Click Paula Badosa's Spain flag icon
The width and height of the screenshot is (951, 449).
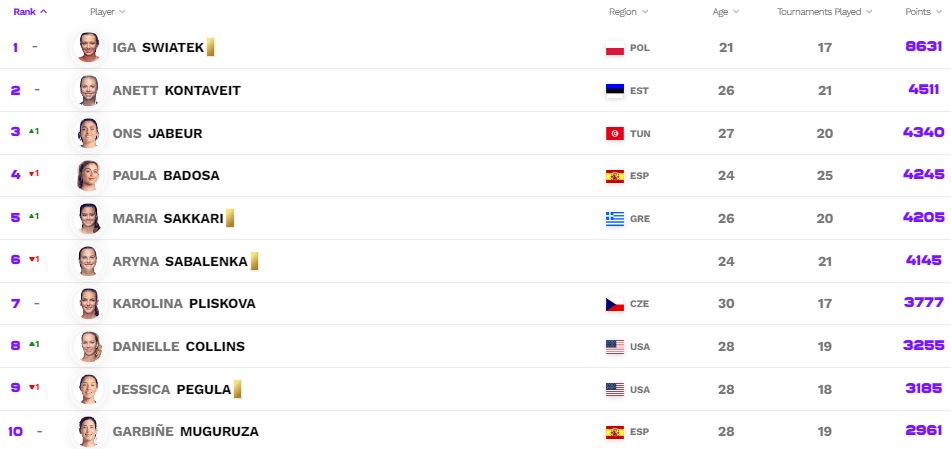click(x=615, y=176)
